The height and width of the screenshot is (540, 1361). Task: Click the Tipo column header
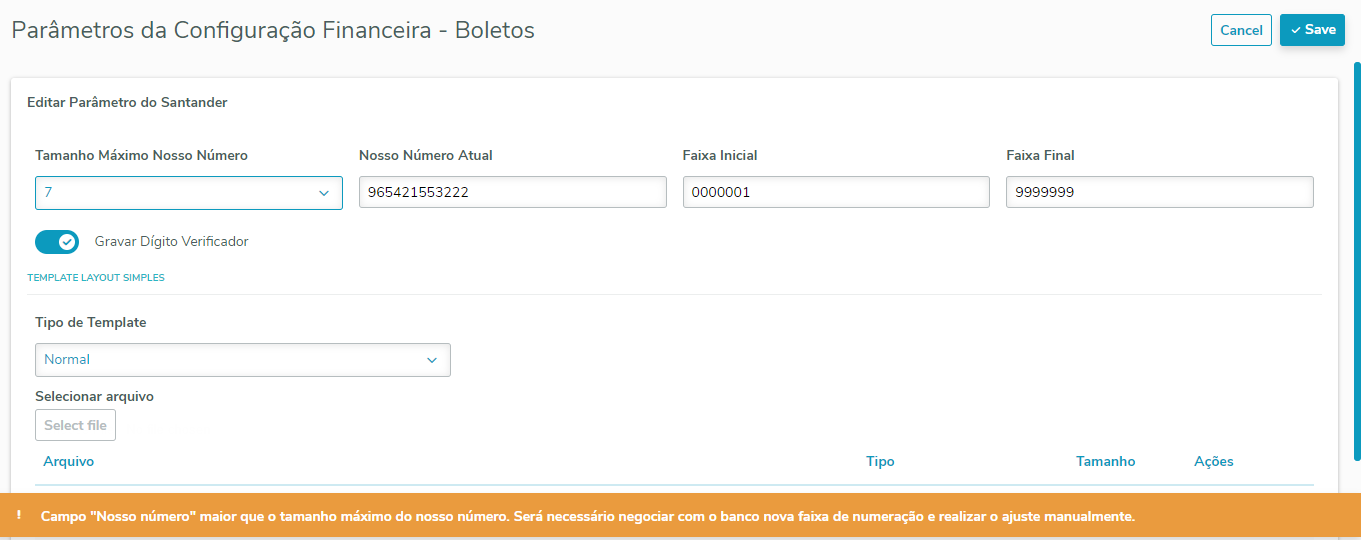pos(880,462)
